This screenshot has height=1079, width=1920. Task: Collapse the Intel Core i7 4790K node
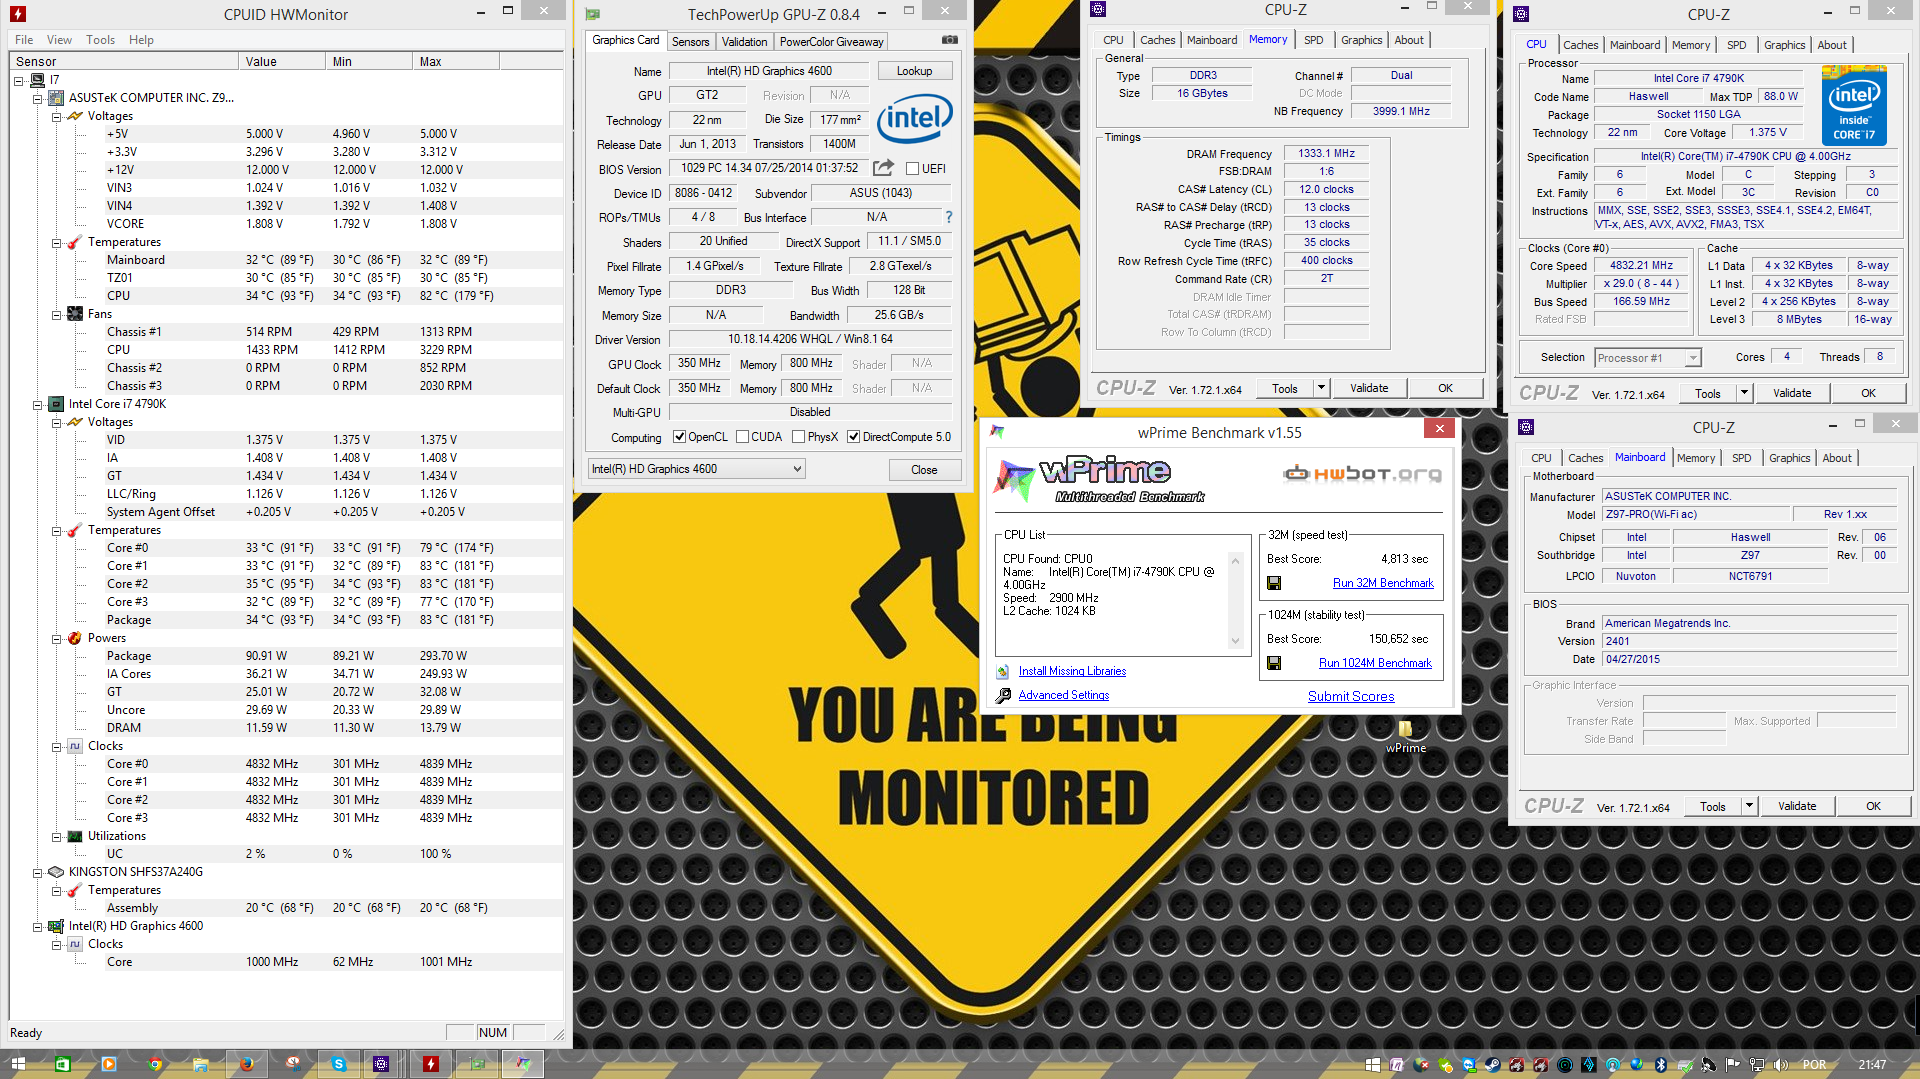click(38, 404)
